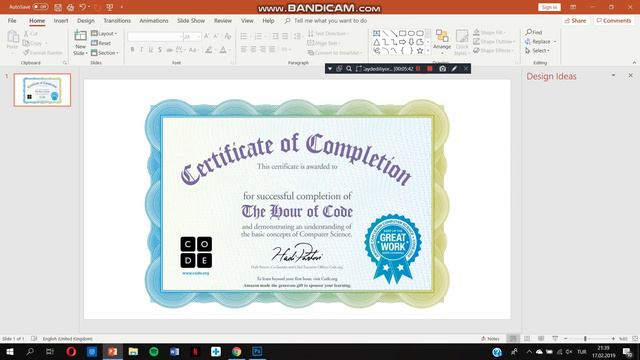This screenshot has width=640, height=360.
Task: Expand the shapes gallery More arrow
Action: 428,51
